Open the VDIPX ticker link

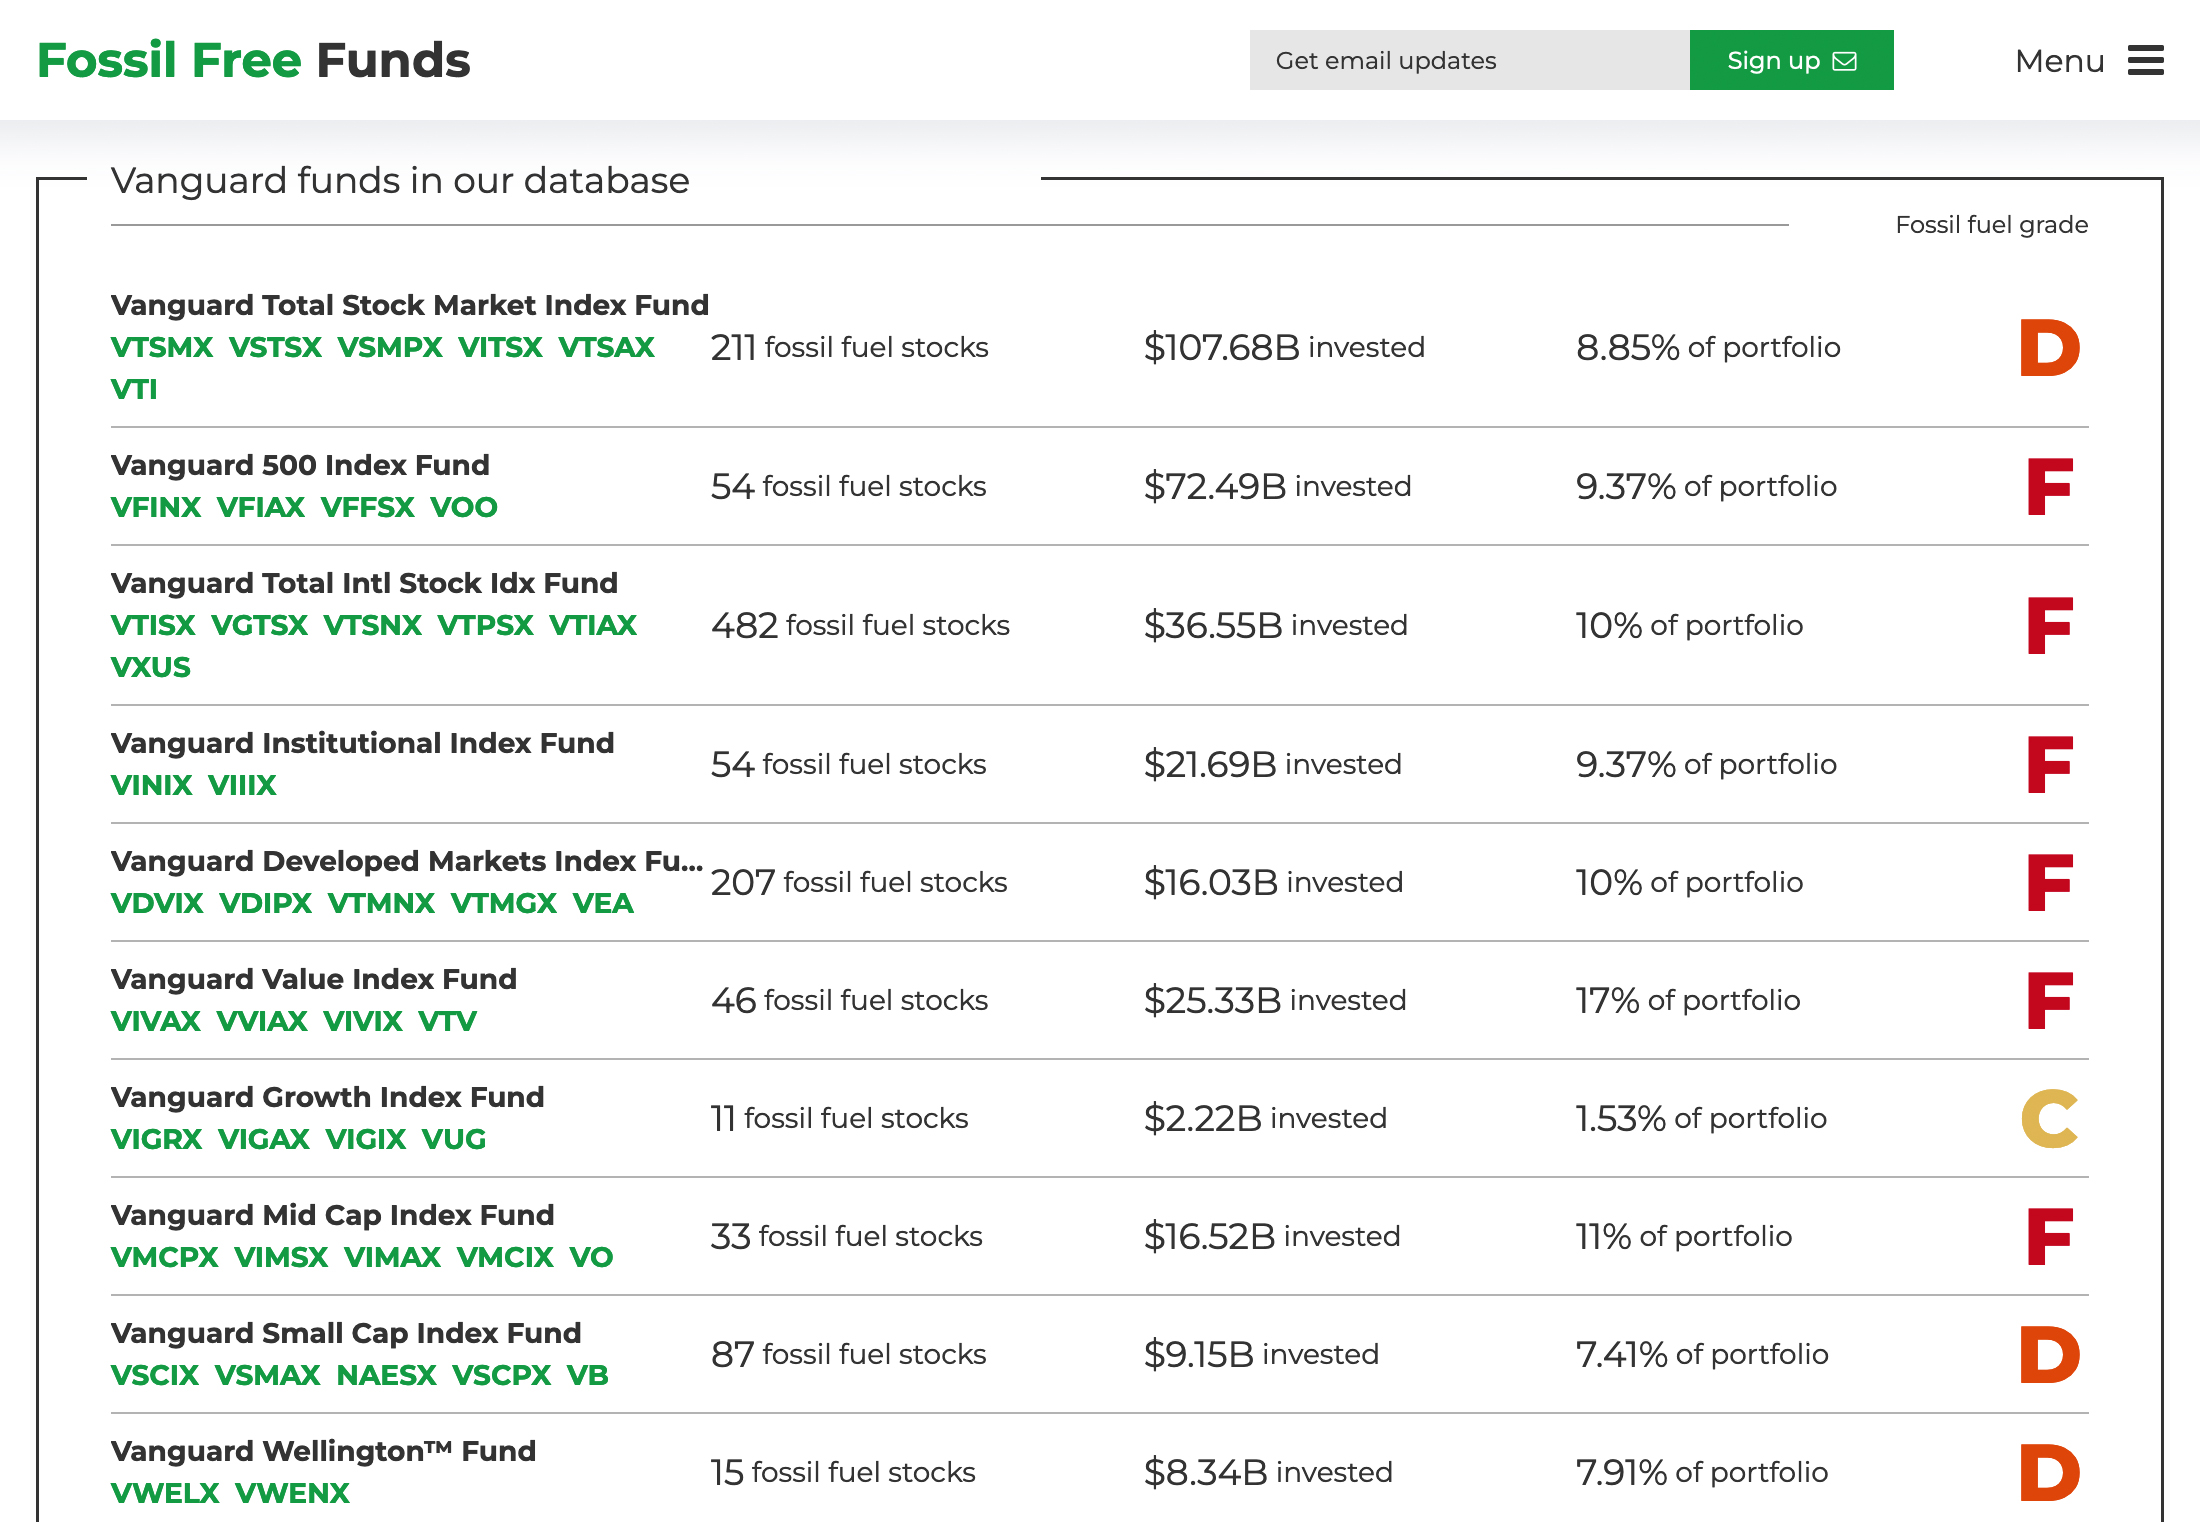(x=266, y=903)
